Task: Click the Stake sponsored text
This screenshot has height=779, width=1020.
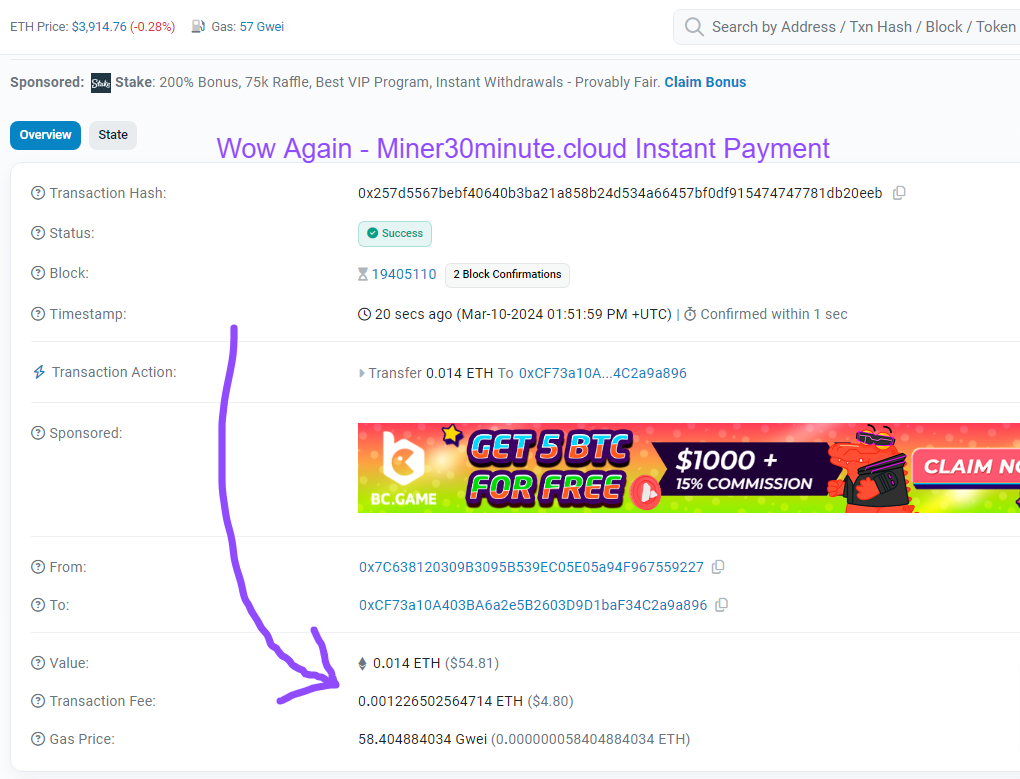Action: 388,83
